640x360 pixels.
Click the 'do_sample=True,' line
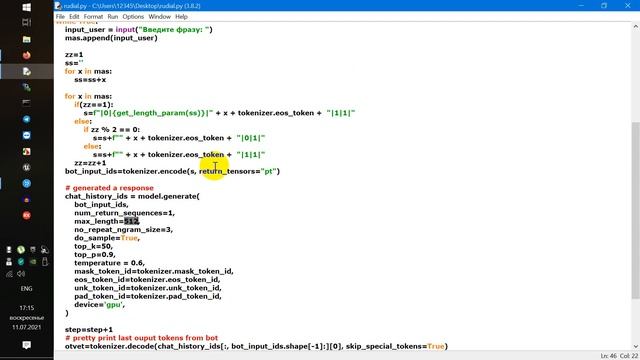pyautogui.click(x=107, y=238)
